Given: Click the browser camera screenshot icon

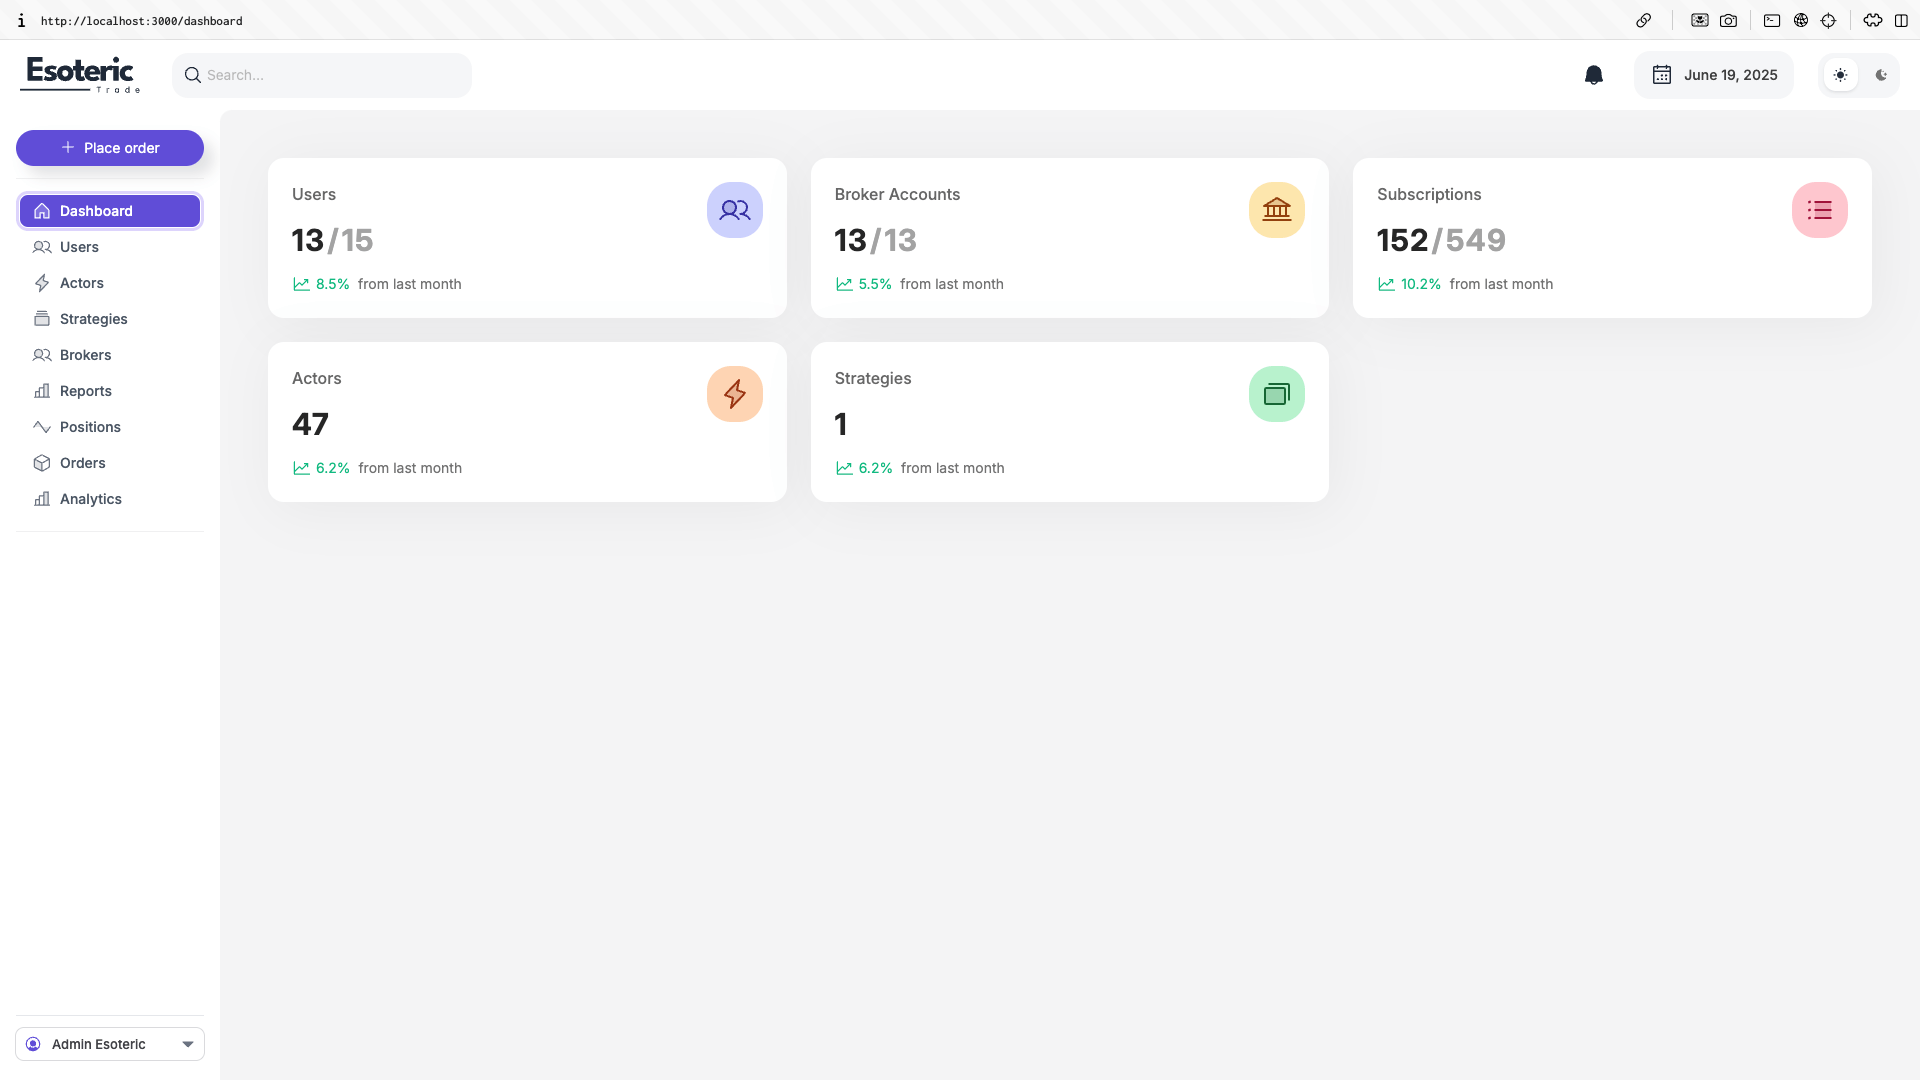Looking at the screenshot, I should point(1728,20).
